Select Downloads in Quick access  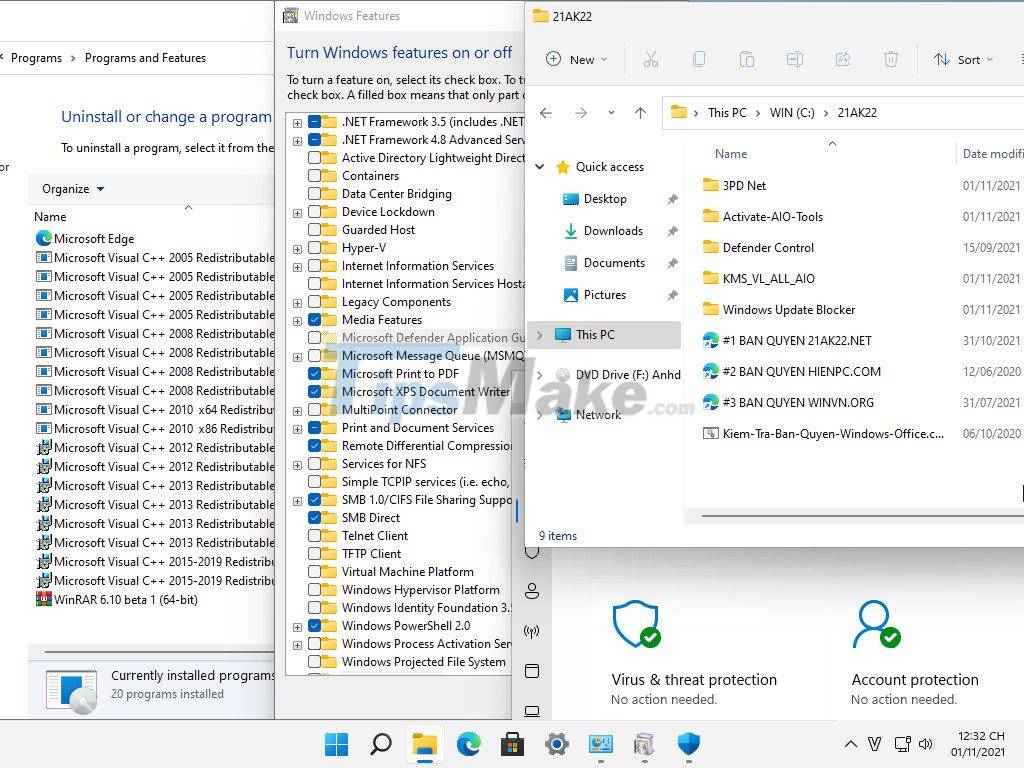[x=613, y=231]
